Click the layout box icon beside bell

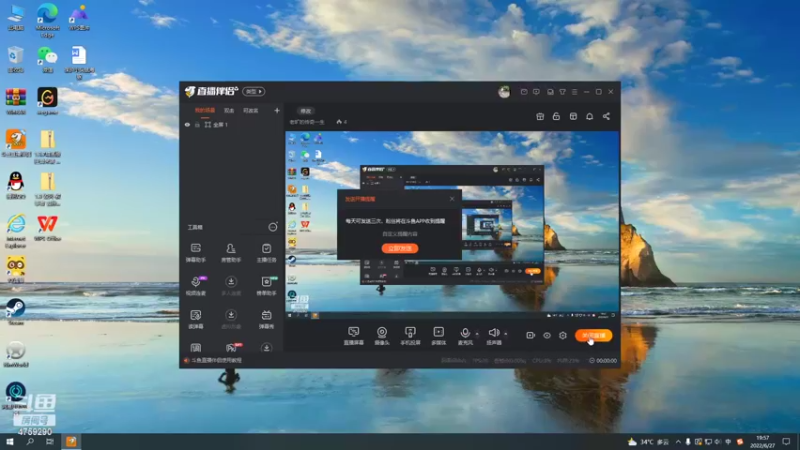pos(573,116)
